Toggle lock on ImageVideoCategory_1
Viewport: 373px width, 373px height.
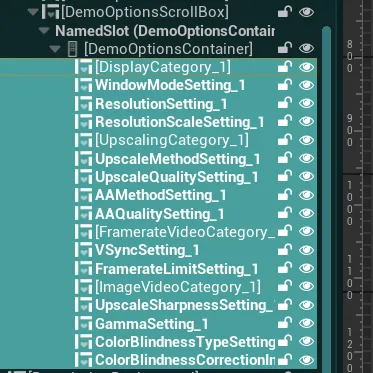coord(285,286)
